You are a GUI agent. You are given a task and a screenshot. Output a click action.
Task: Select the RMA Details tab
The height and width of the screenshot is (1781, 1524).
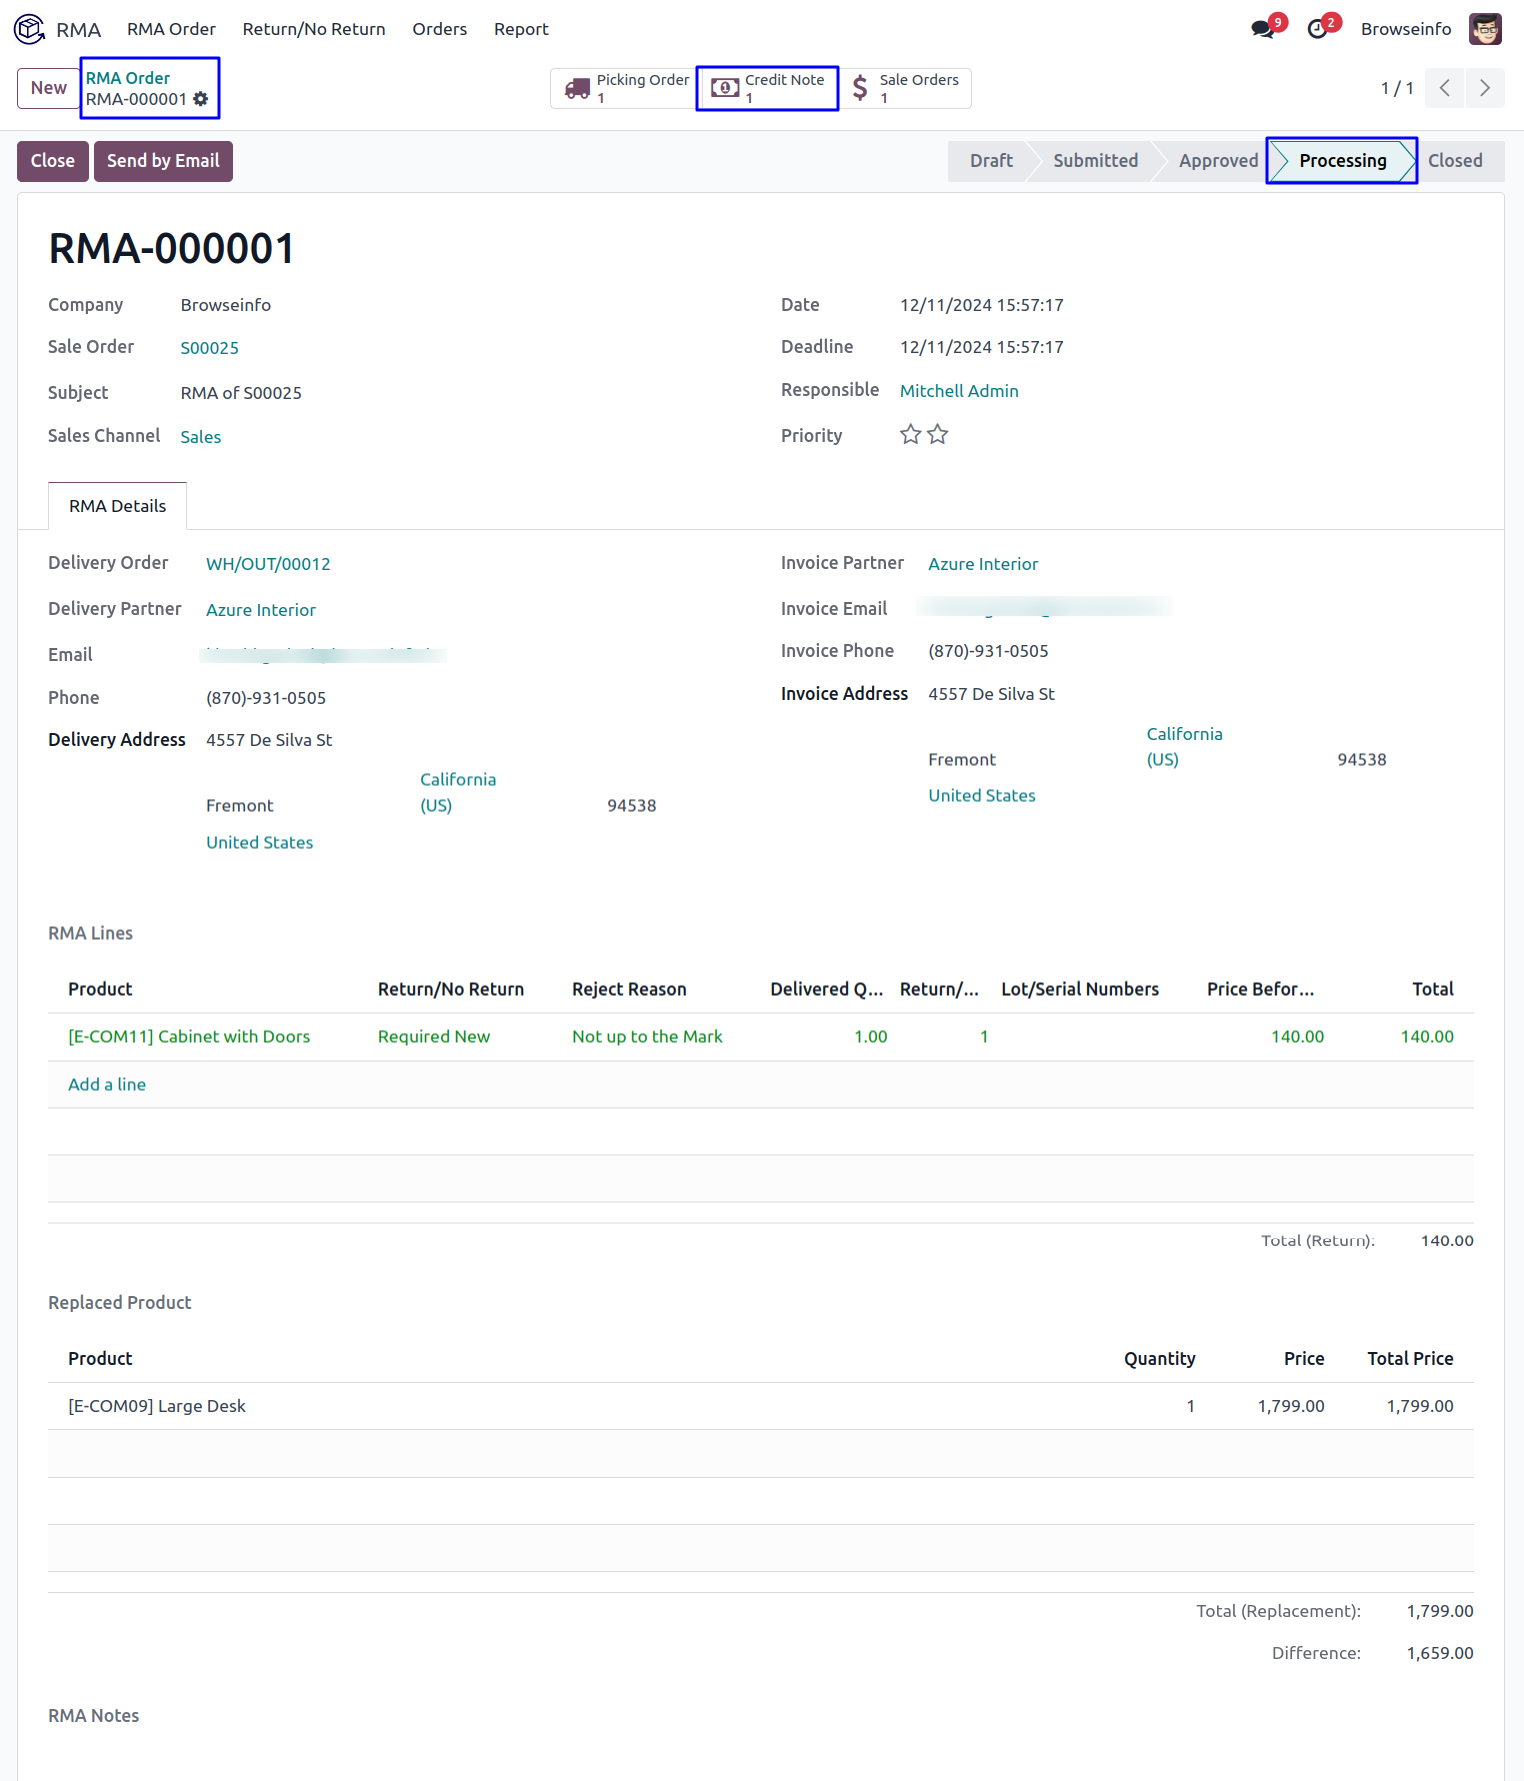[117, 506]
